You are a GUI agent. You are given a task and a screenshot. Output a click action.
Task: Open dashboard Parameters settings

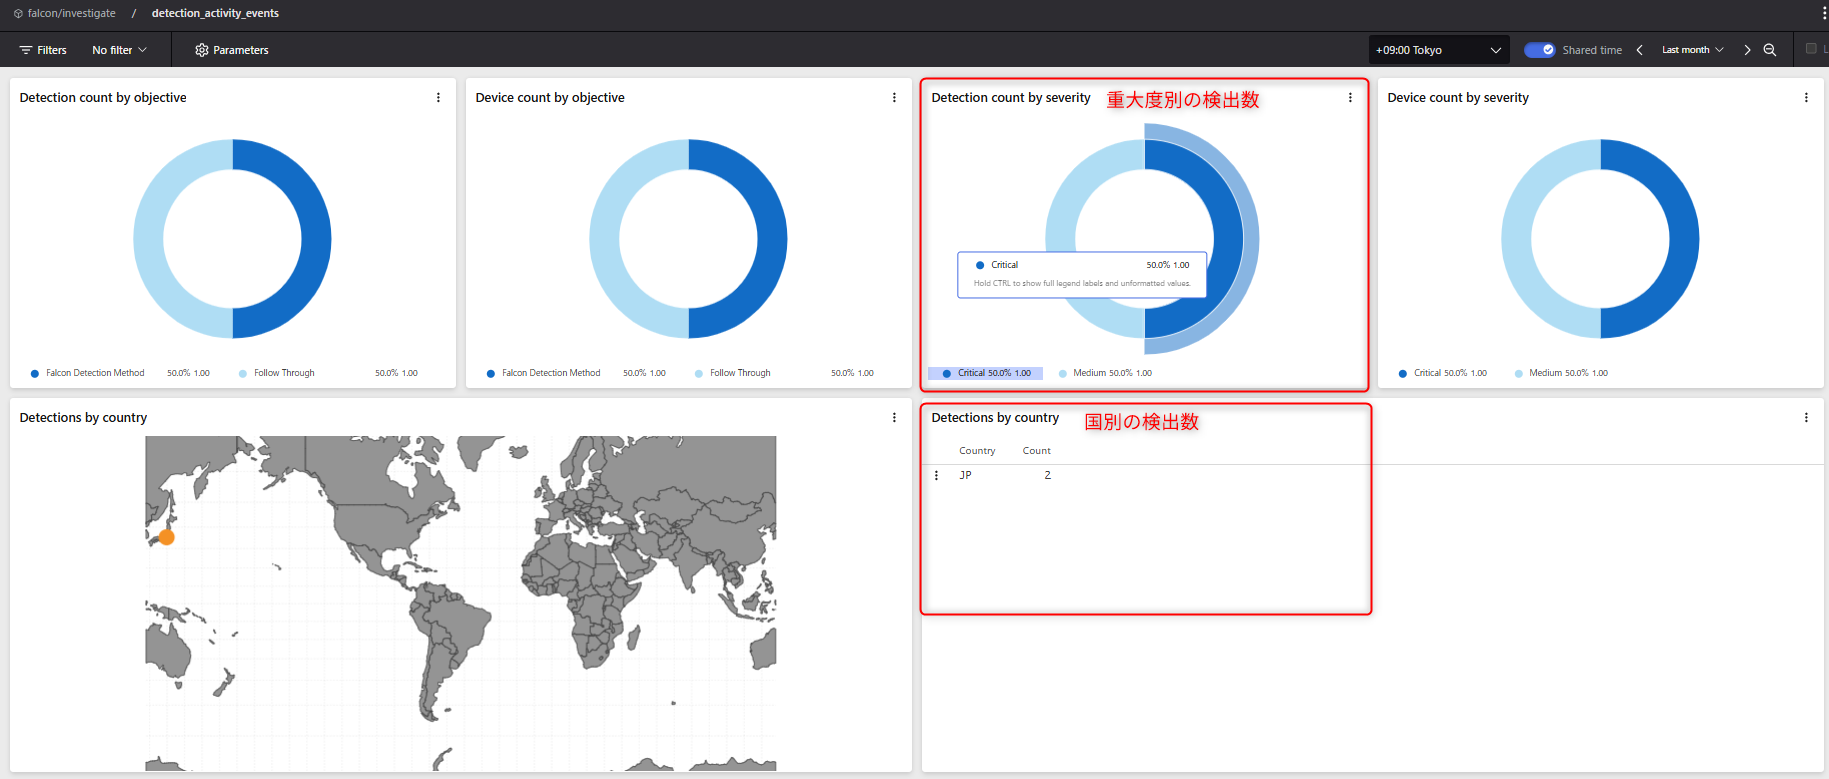click(x=231, y=50)
